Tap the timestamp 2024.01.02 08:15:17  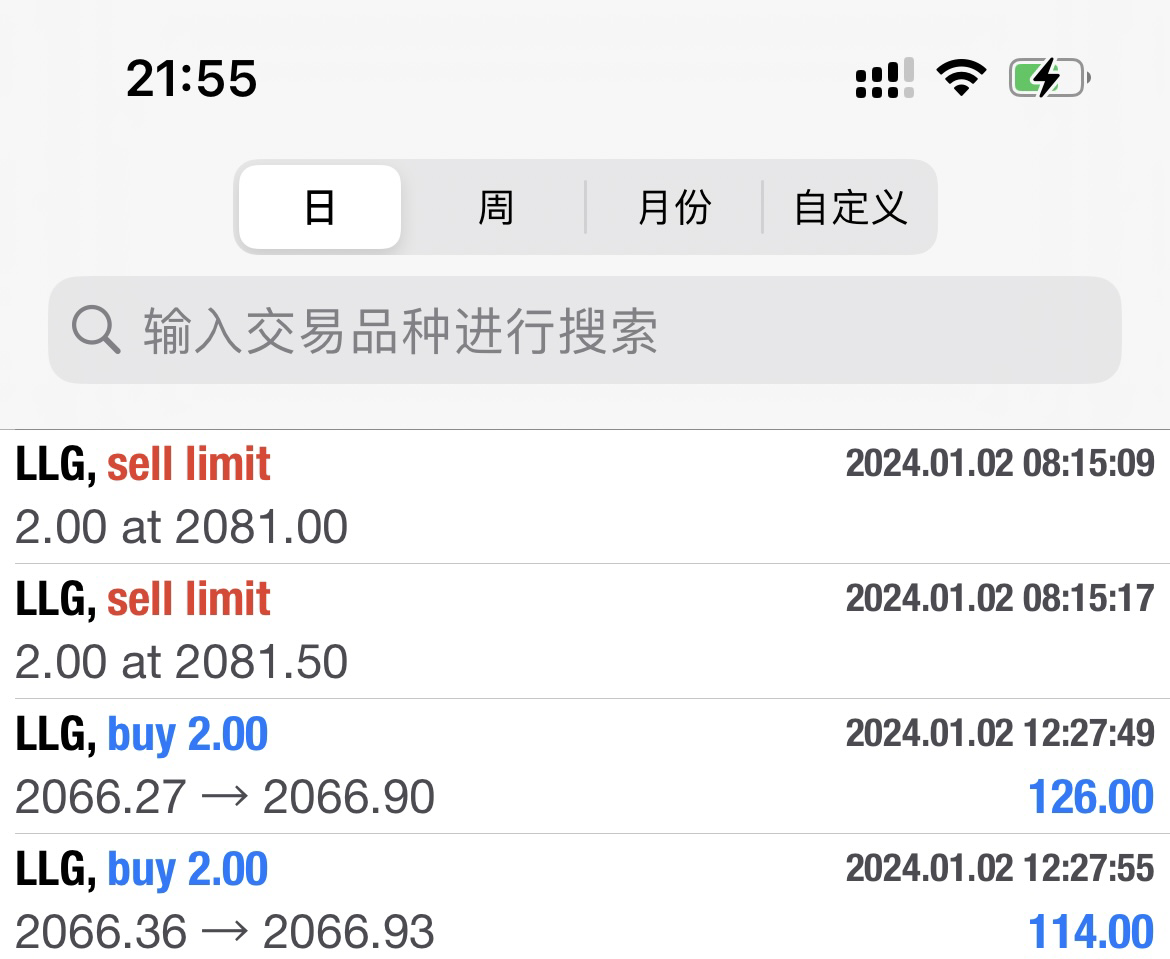click(1000, 598)
